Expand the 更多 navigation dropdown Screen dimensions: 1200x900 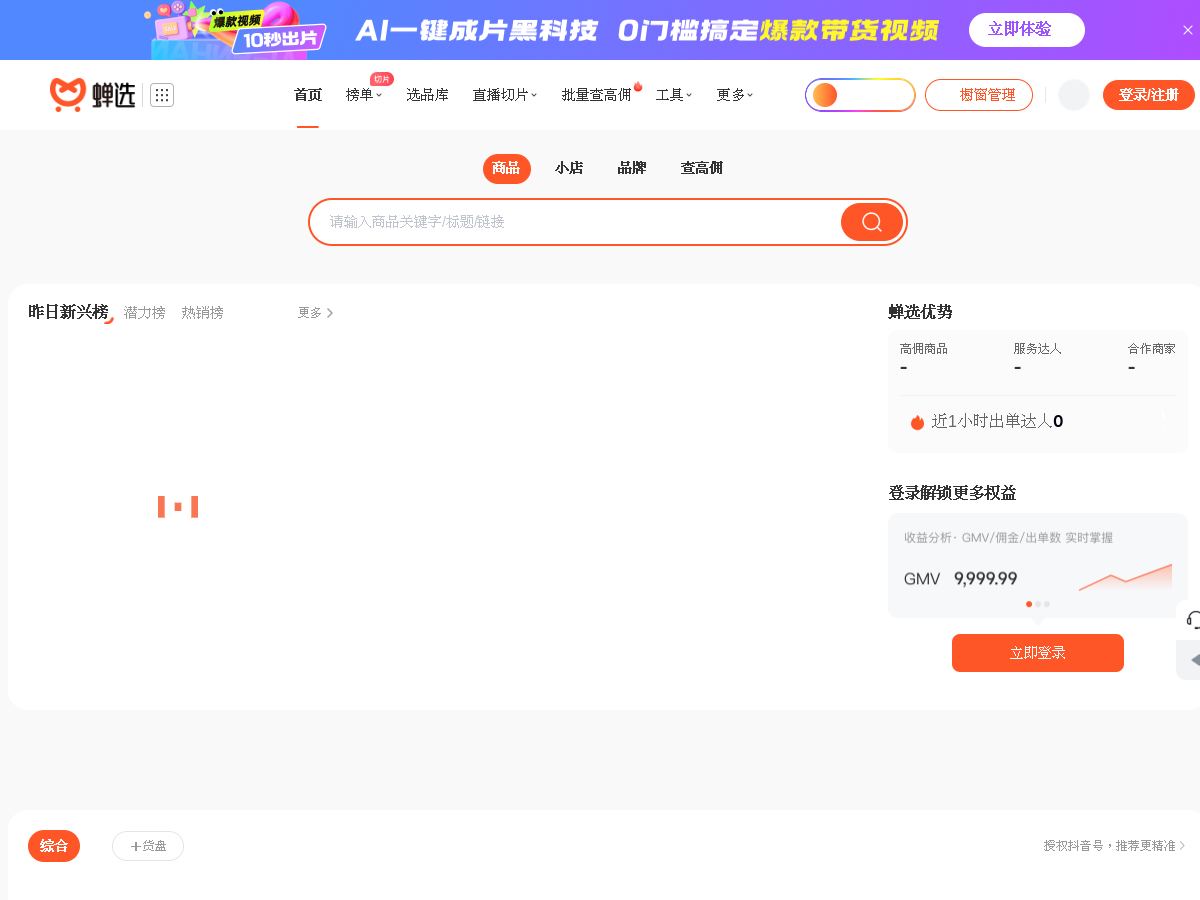735,95
